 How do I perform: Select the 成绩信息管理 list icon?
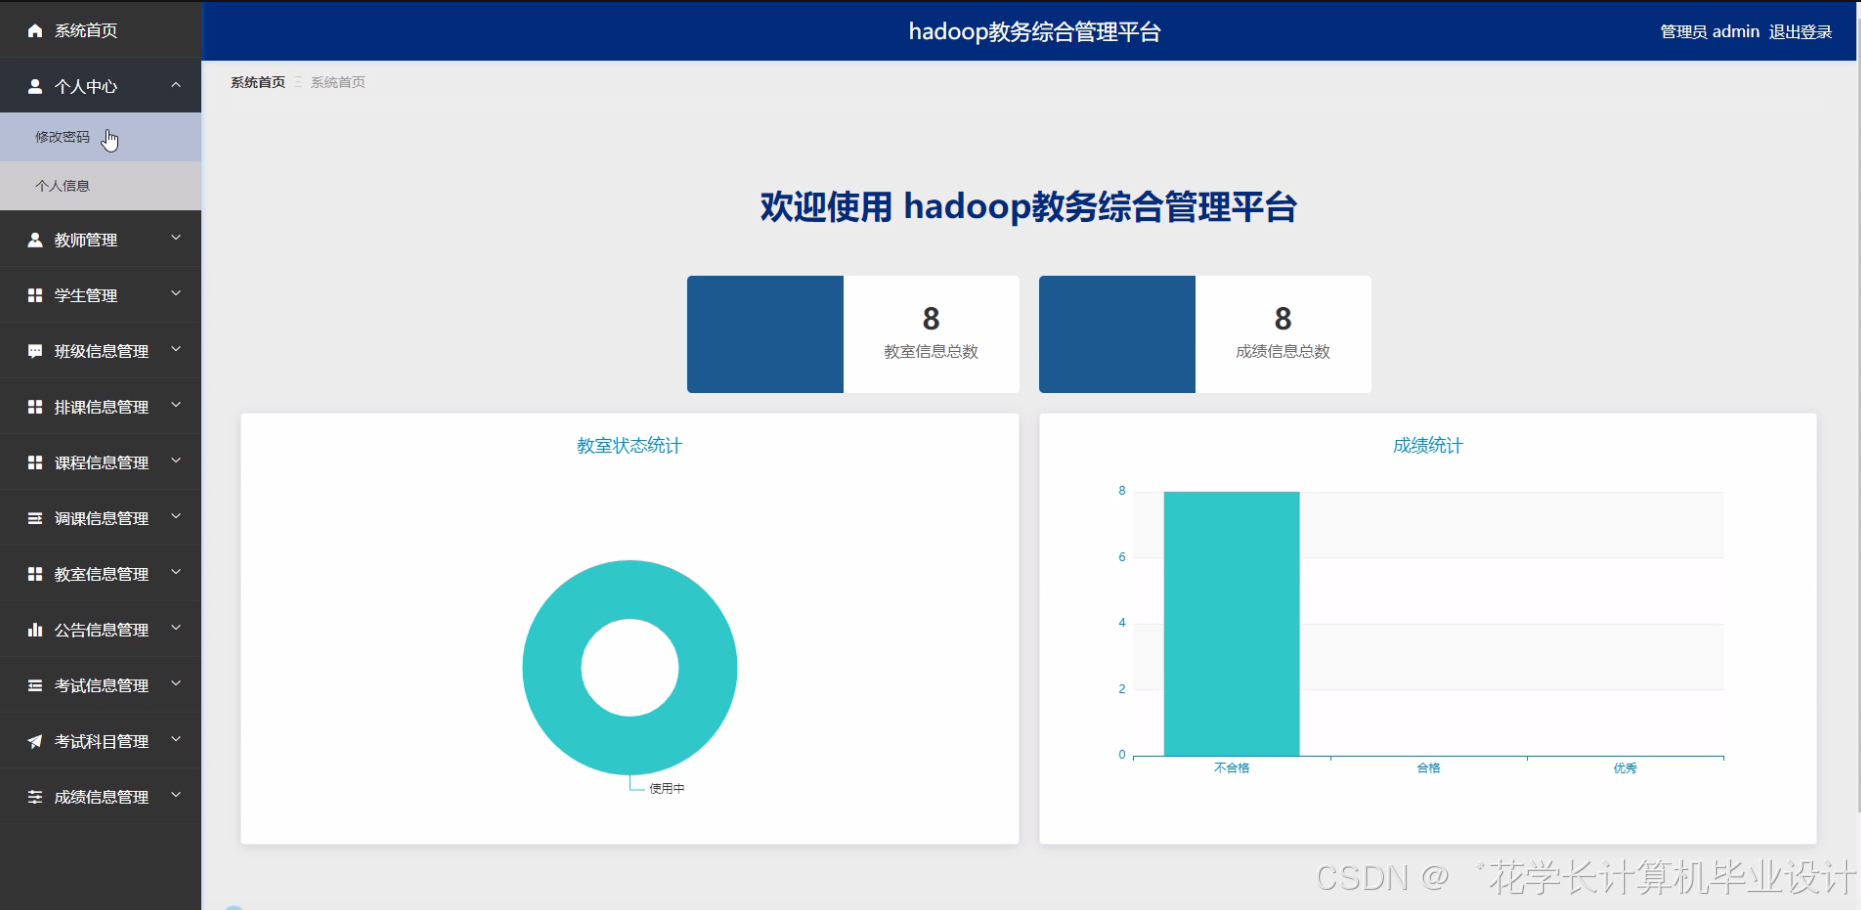(x=33, y=796)
